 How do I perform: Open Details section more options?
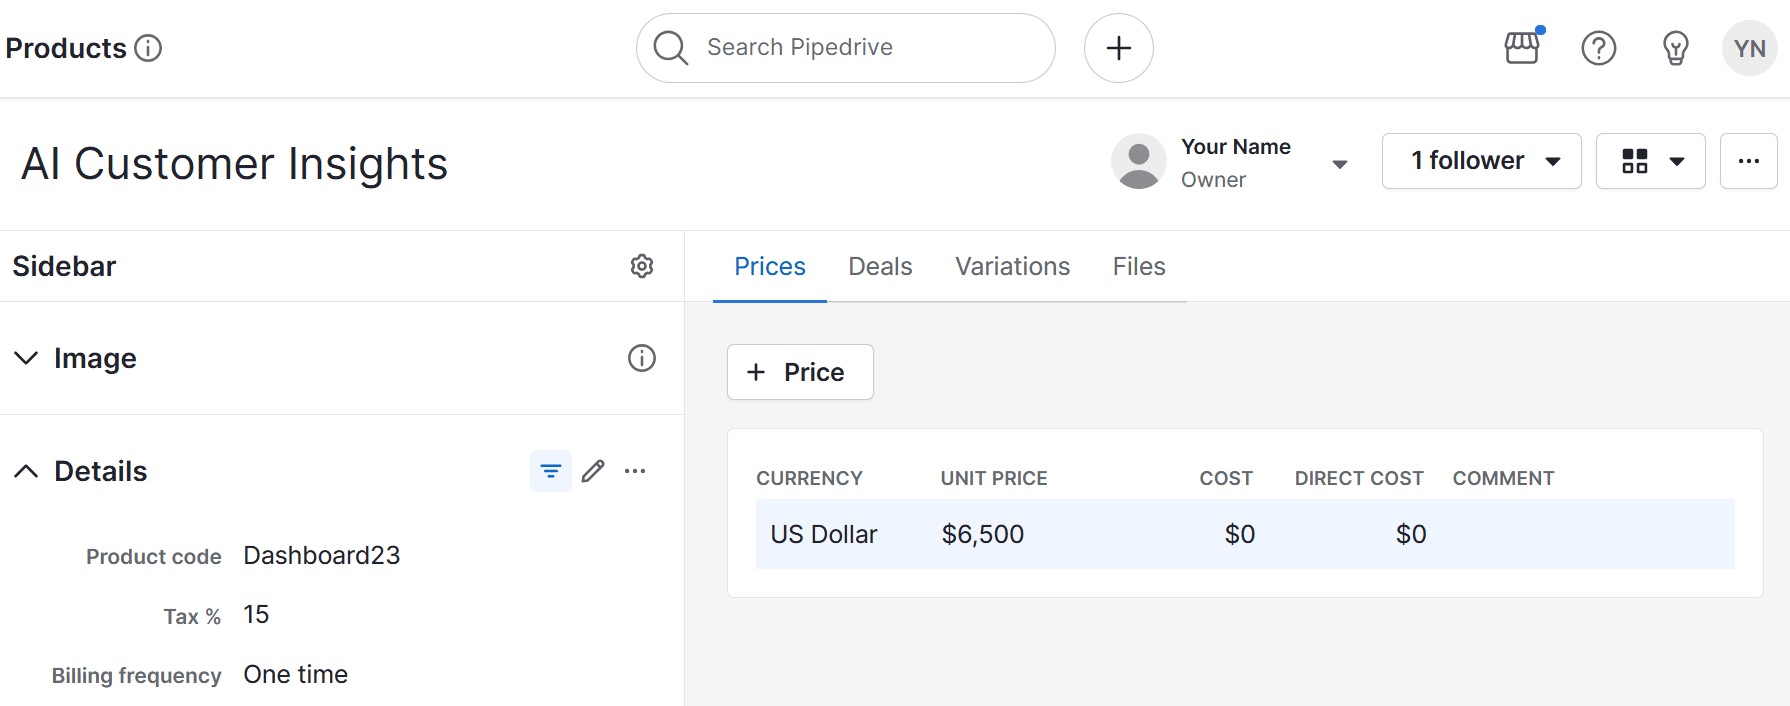pyautogui.click(x=635, y=471)
